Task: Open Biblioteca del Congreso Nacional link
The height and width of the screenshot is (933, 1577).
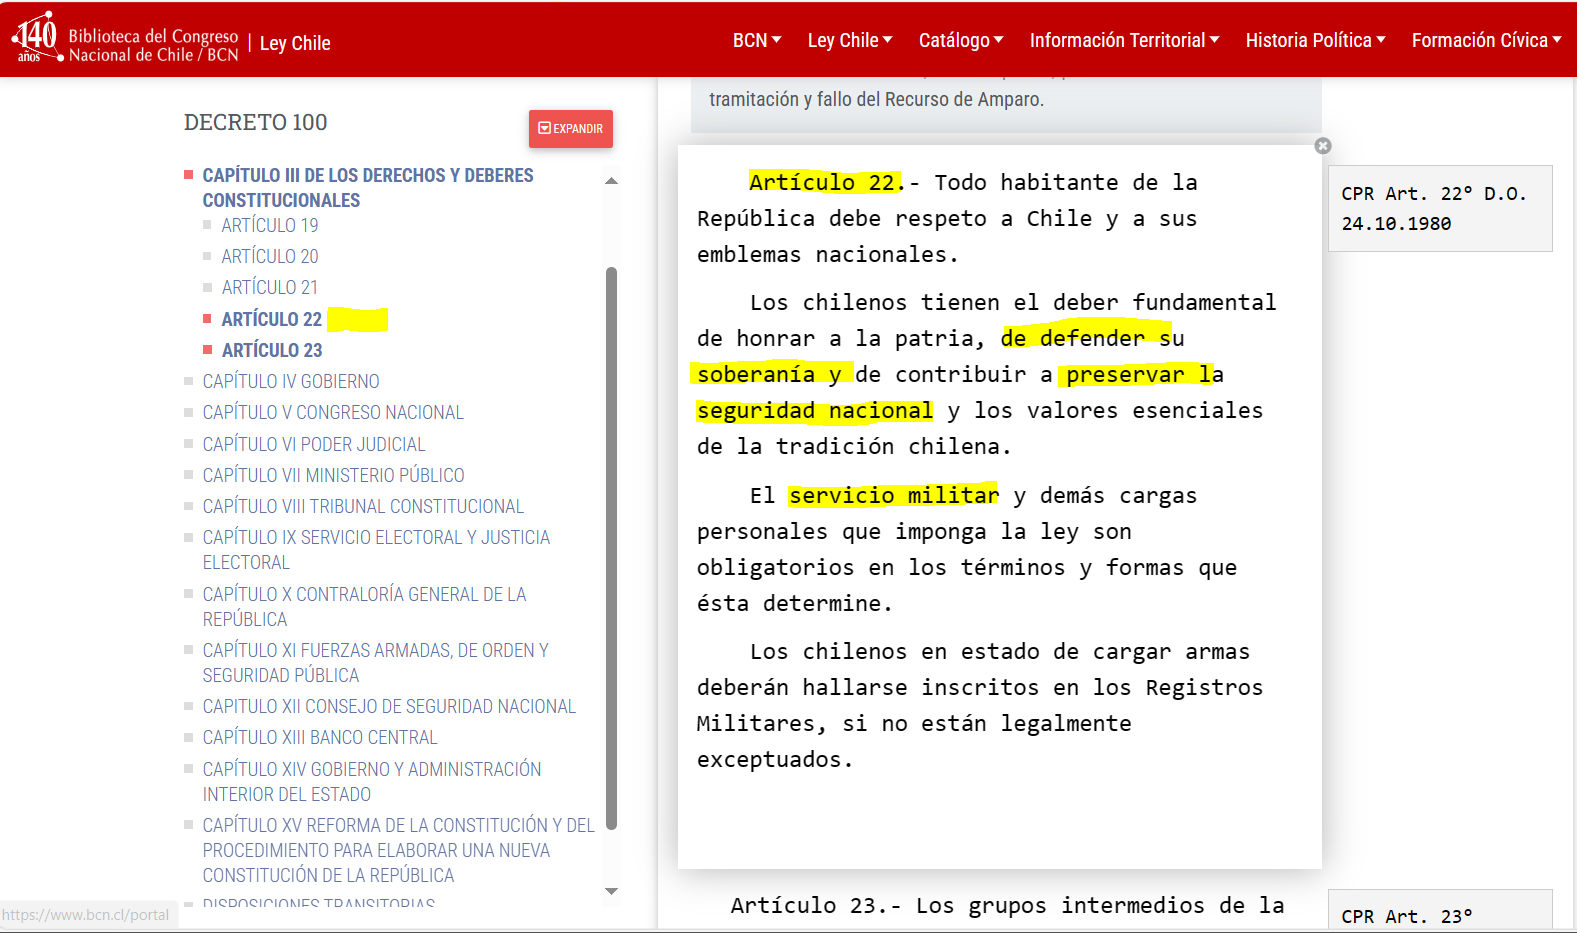Action: (x=153, y=45)
